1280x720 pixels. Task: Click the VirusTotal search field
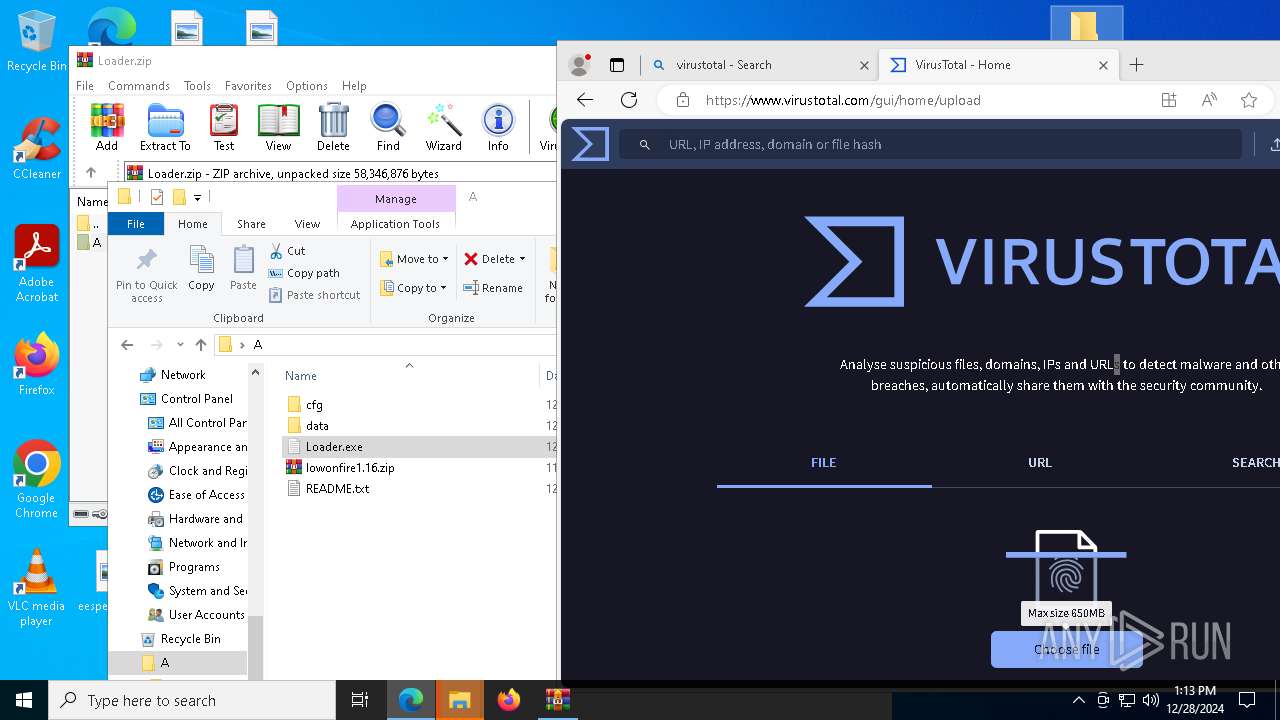930,144
